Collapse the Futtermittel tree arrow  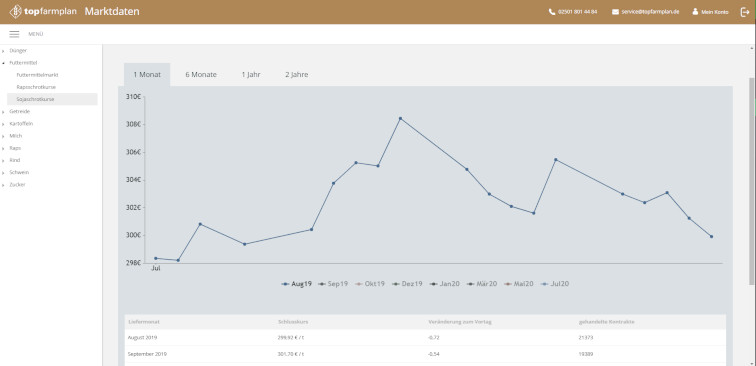[3, 63]
